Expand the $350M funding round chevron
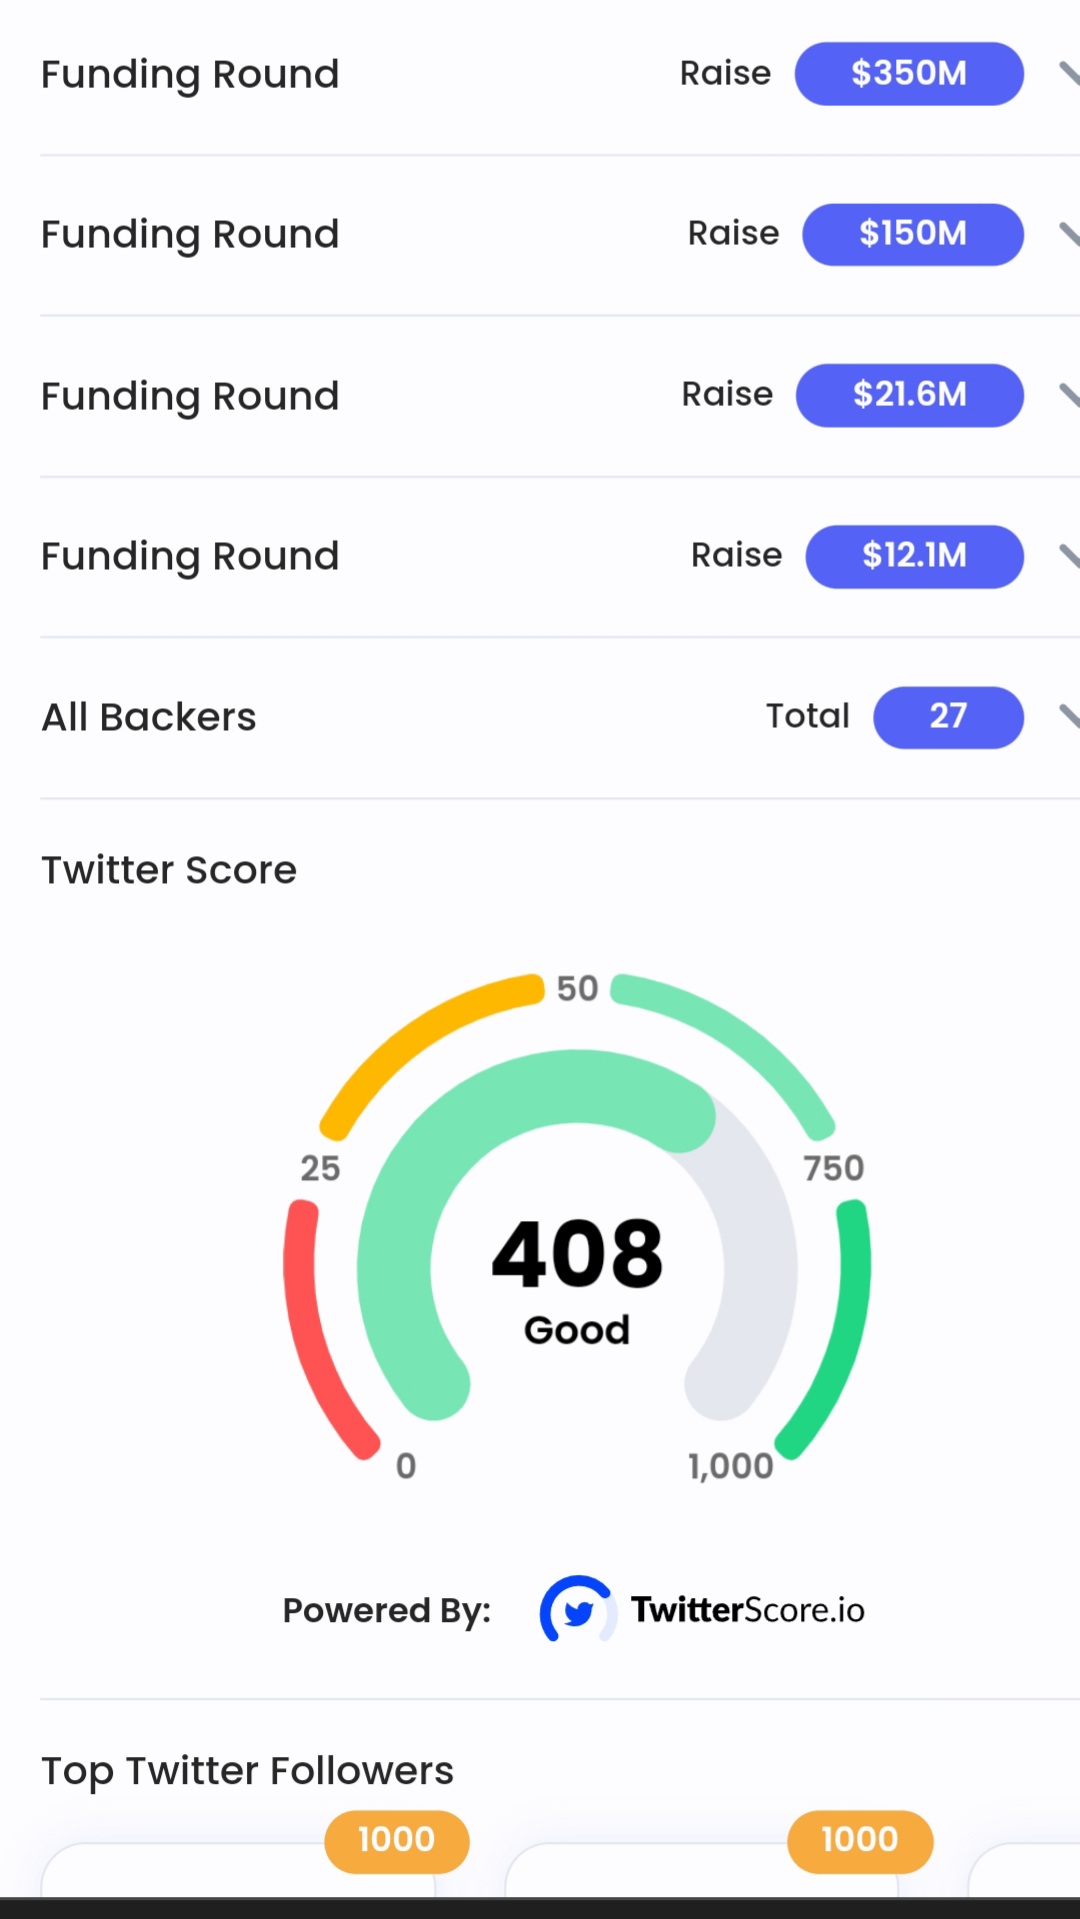The height and width of the screenshot is (1919, 1080). 1068,73
